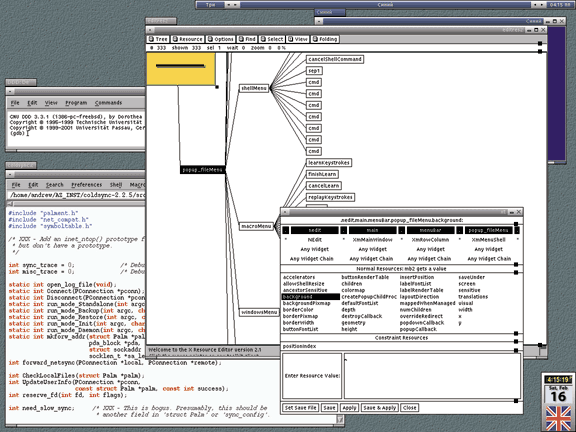Click the resource value text field
Screen dimensions: 576x432
pos(432,376)
